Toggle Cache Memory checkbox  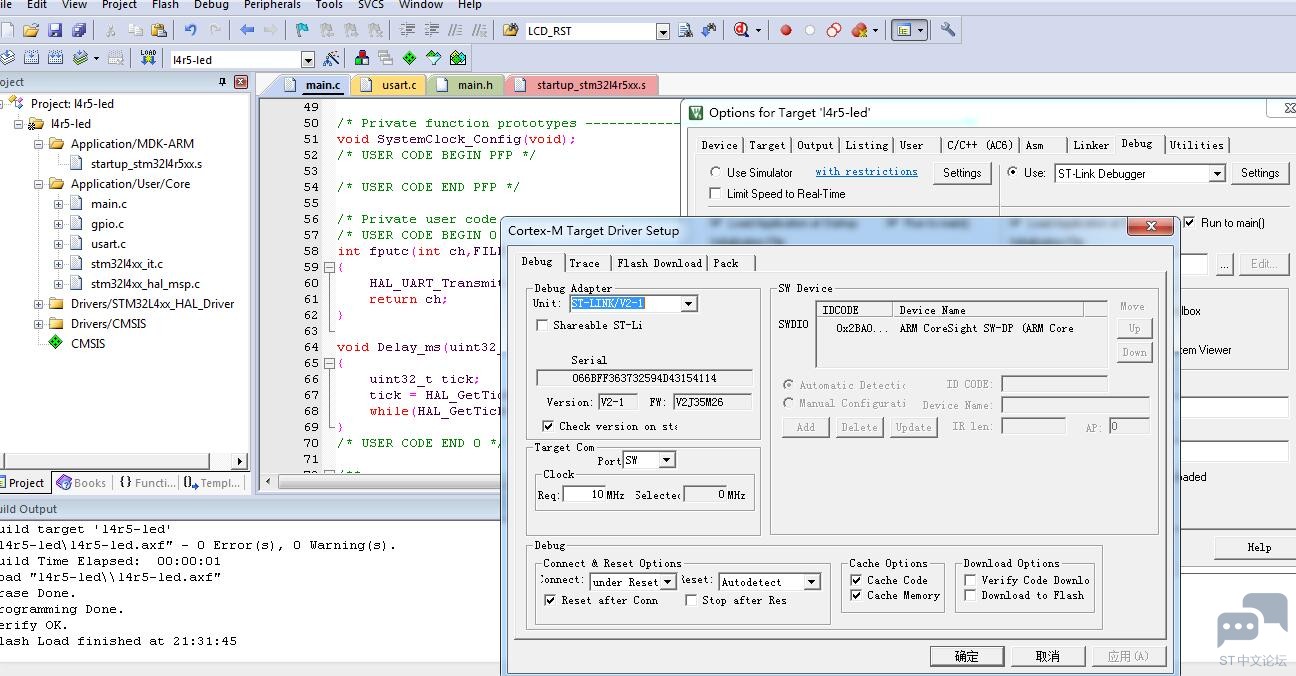point(856,595)
